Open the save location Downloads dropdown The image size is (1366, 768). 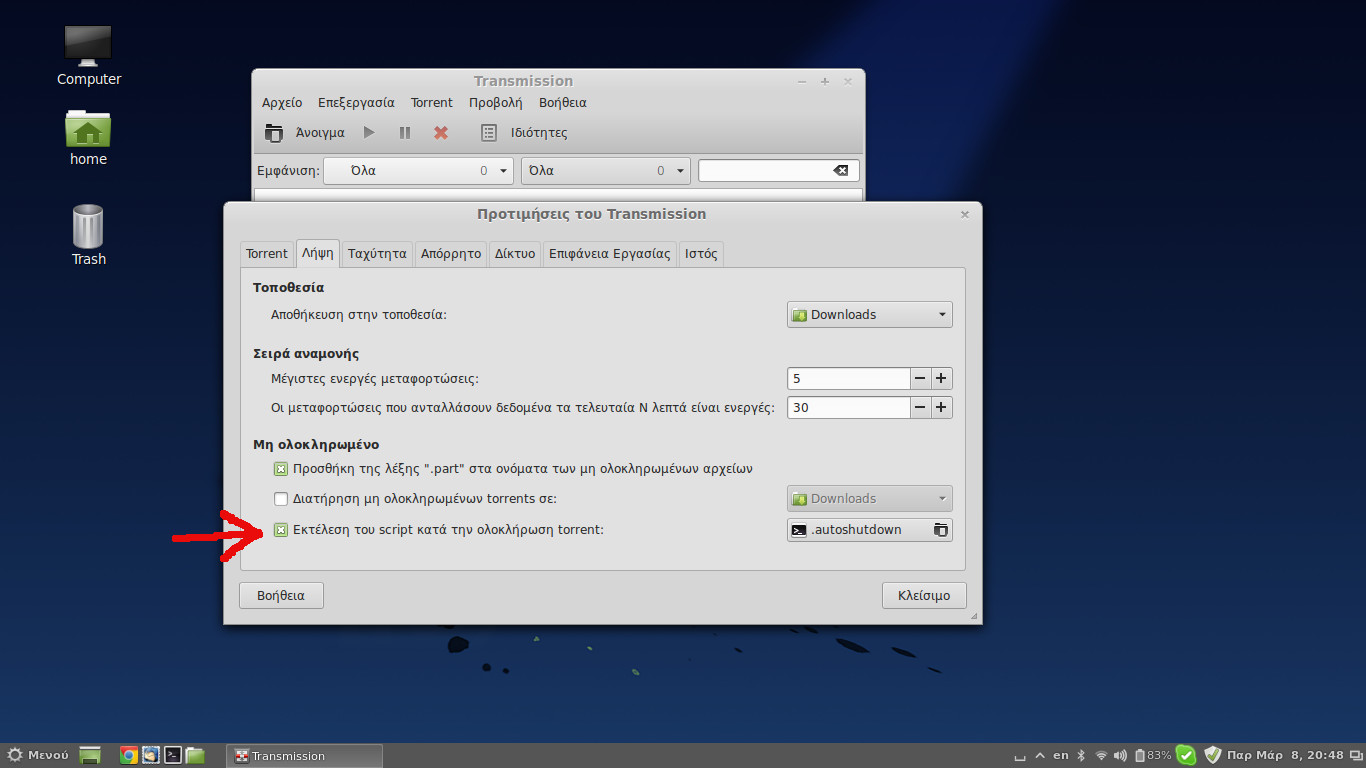870,314
